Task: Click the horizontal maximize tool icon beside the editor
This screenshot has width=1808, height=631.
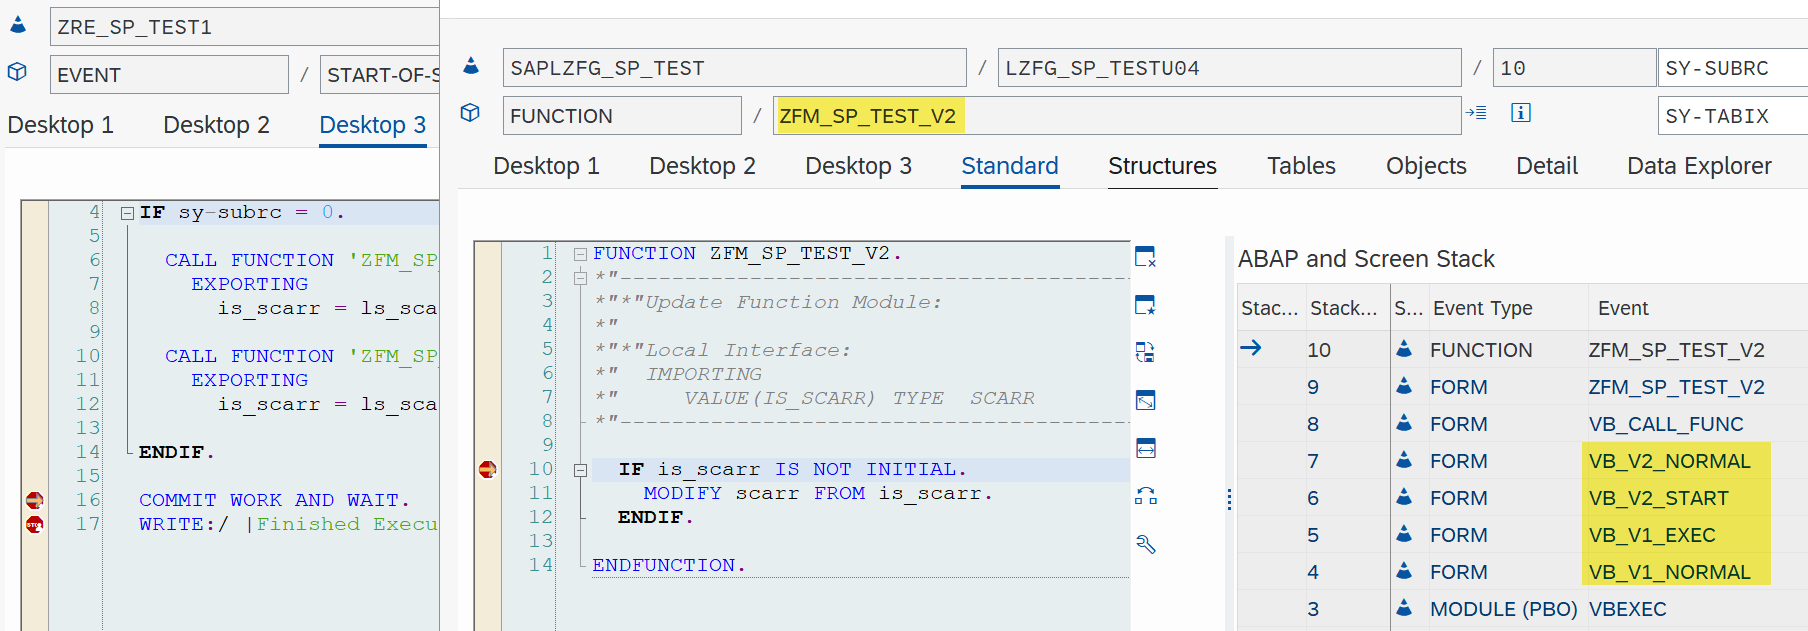Action: [x=1146, y=448]
